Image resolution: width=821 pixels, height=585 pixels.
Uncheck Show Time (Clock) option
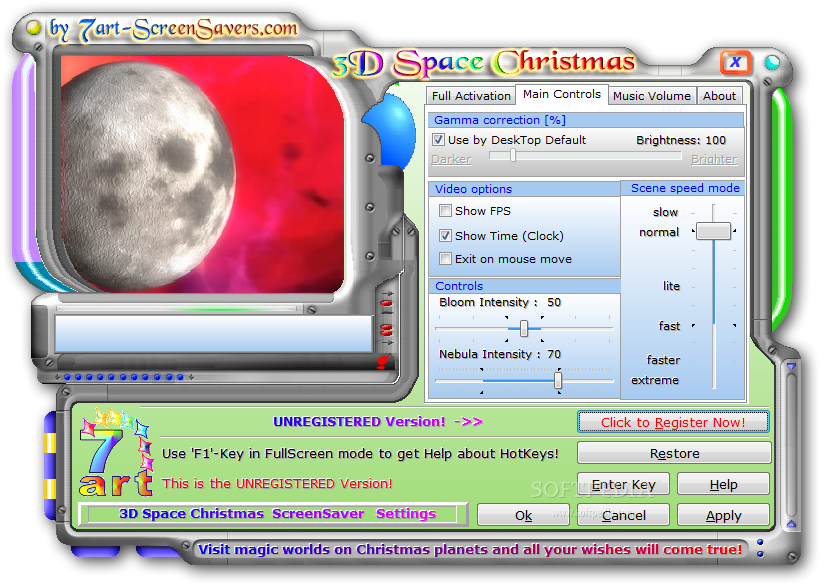coord(445,236)
